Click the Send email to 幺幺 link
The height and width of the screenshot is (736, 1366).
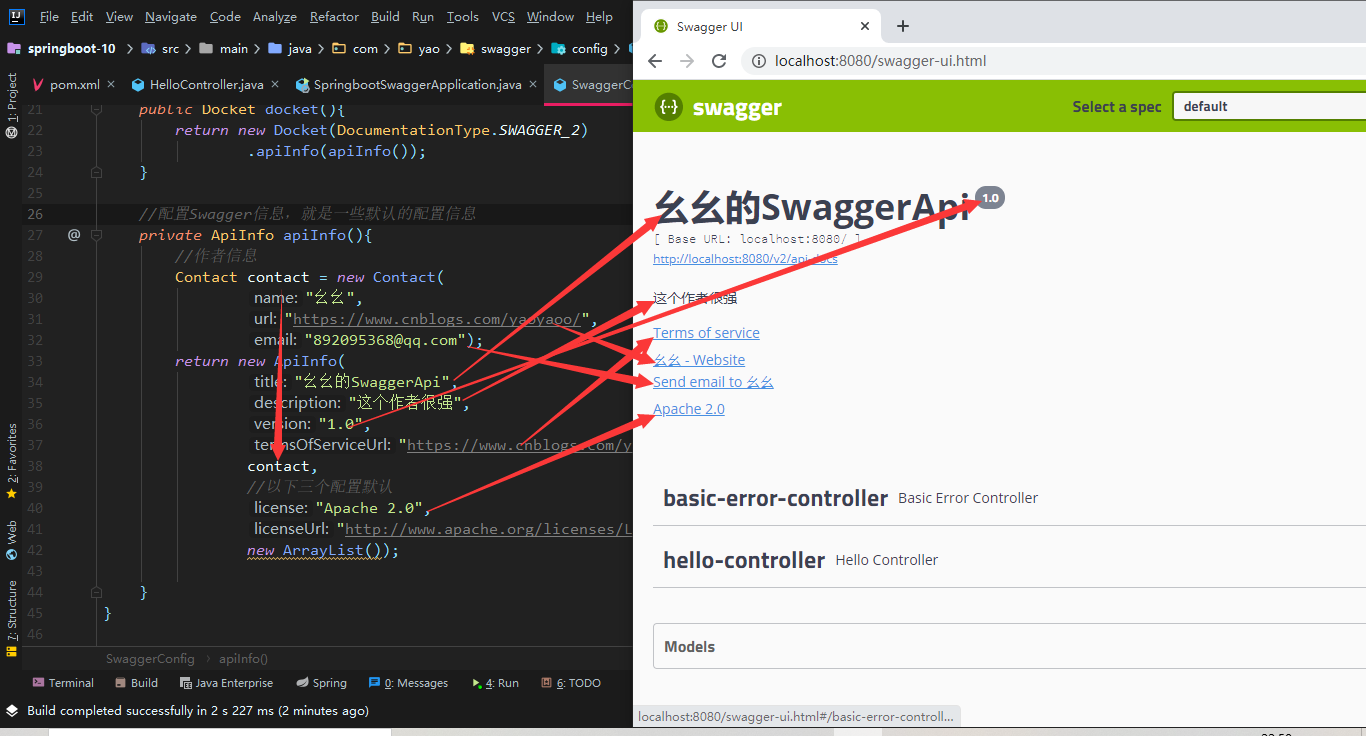713,382
